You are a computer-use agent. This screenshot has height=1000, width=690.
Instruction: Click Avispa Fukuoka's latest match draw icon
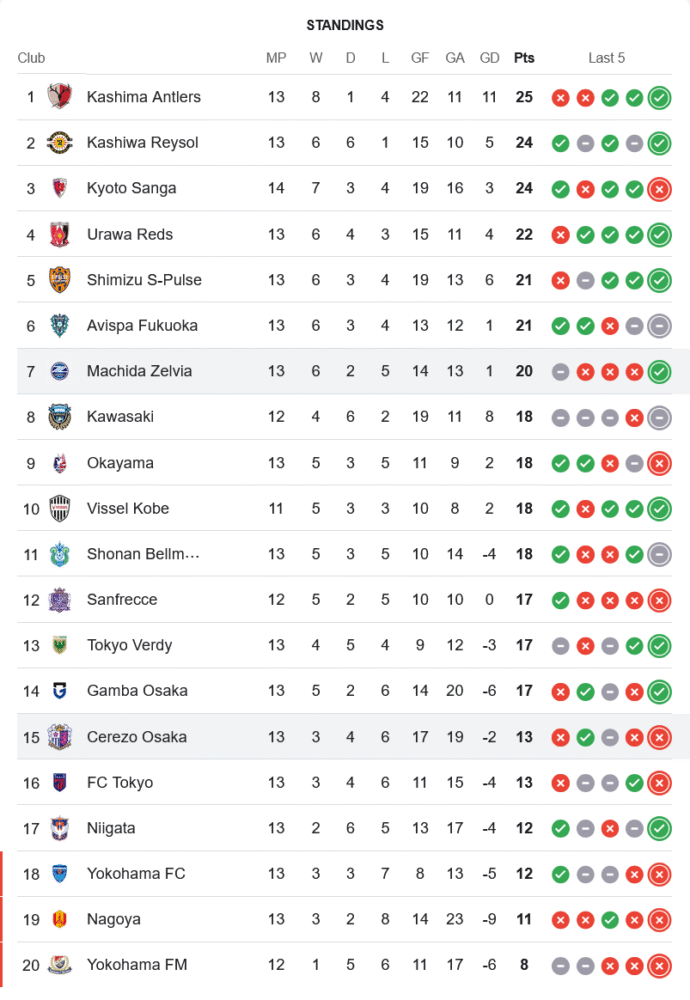pos(659,326)
